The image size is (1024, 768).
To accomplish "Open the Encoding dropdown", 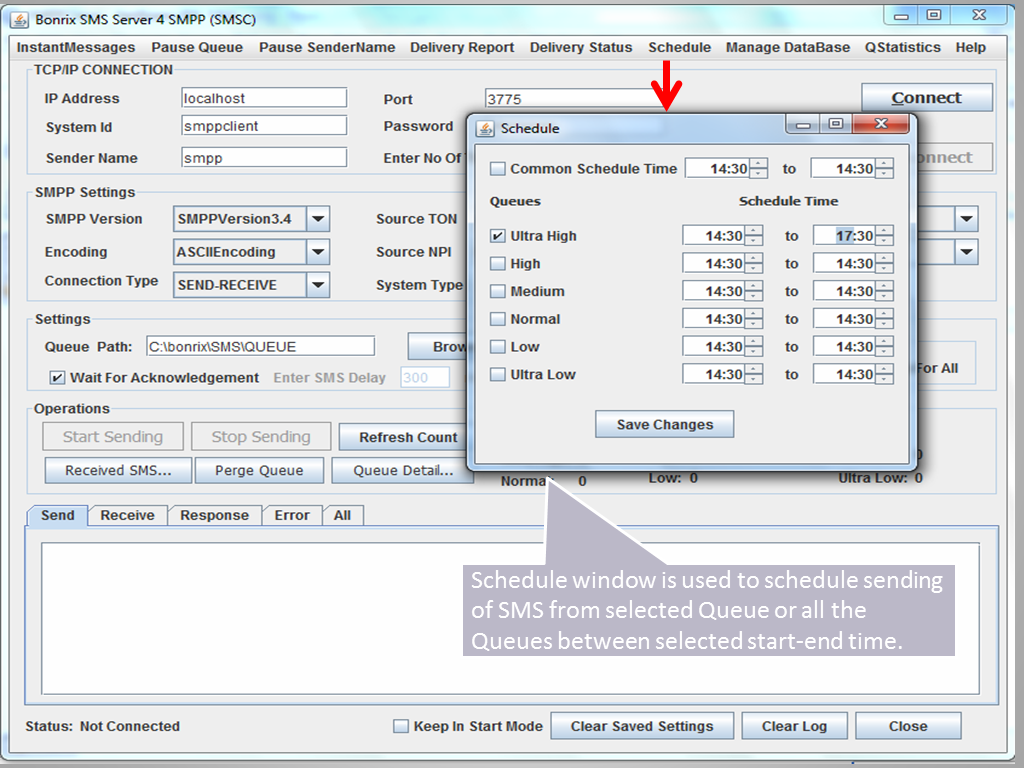I will pyautogui.click(x=318, y=252).
